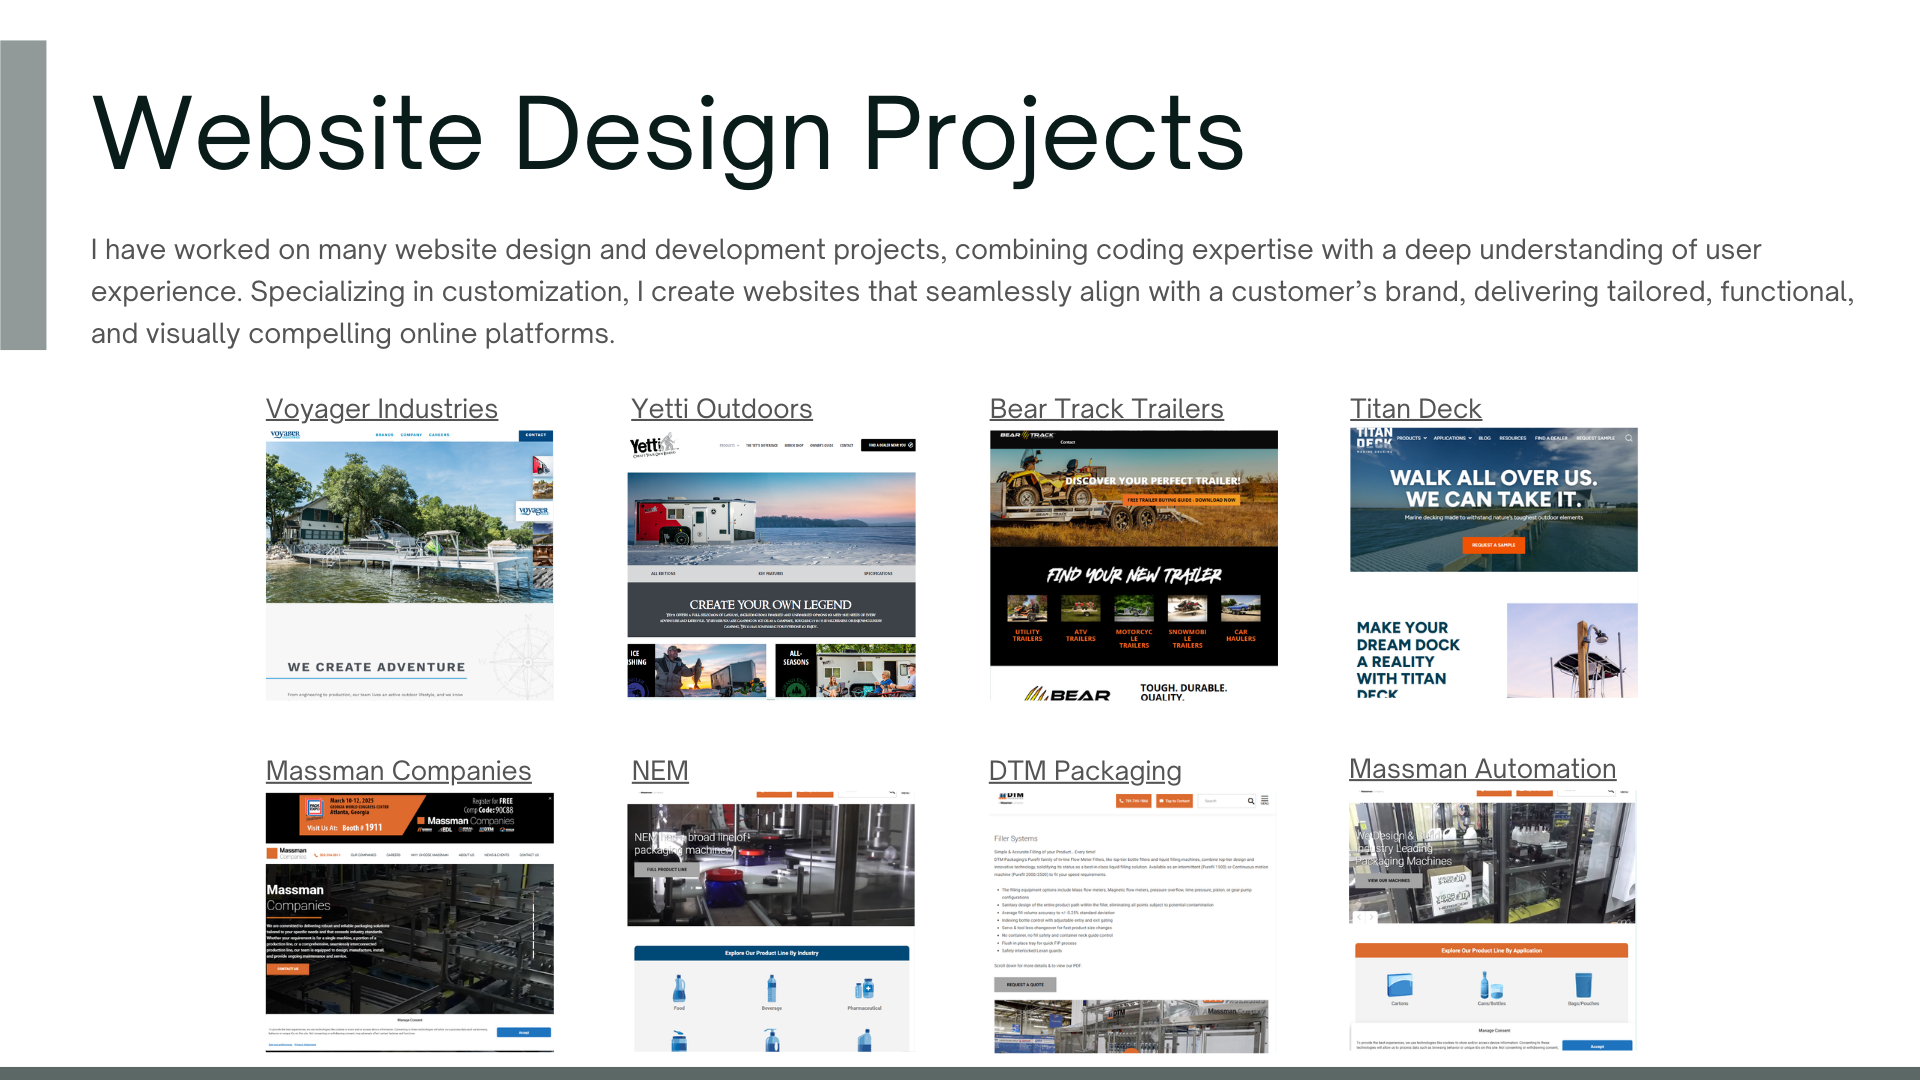Click search icon in DTM Packaging screenshot

(1250, 801)
